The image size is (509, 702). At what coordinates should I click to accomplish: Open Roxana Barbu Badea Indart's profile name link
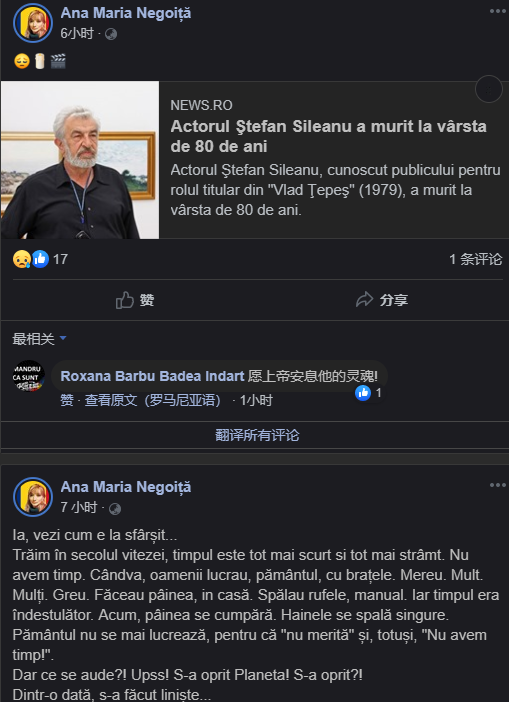152,376
